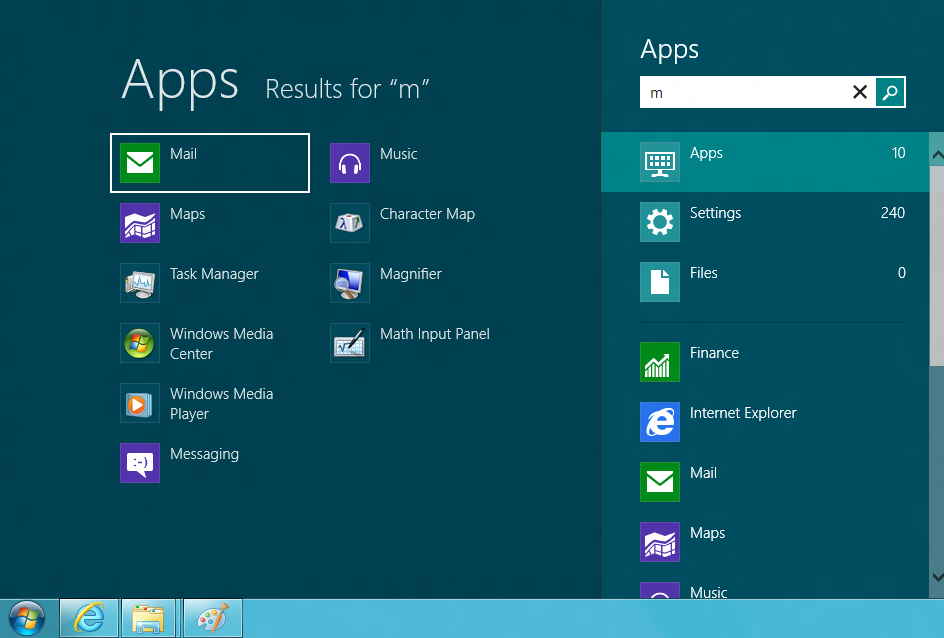The height and width of the screenshot is (638, 944).
Task: Clear the search box with the X
Action: pos(860,92)
